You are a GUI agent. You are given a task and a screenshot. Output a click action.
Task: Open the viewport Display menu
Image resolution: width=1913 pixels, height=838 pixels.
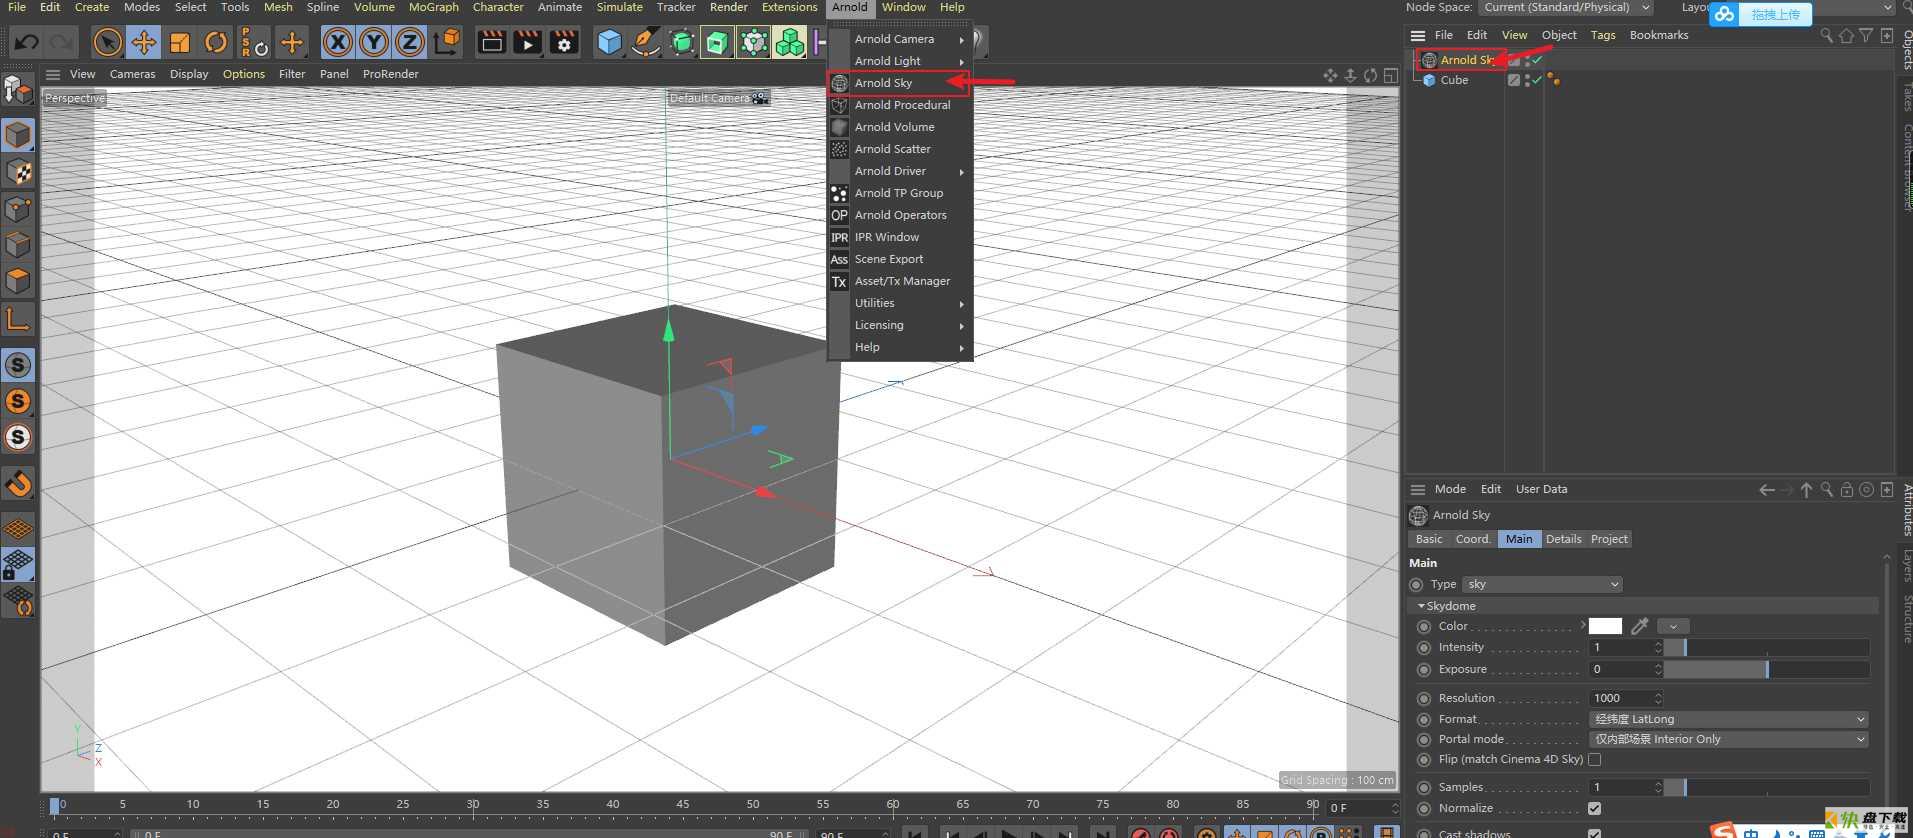(x=189, y=74)
